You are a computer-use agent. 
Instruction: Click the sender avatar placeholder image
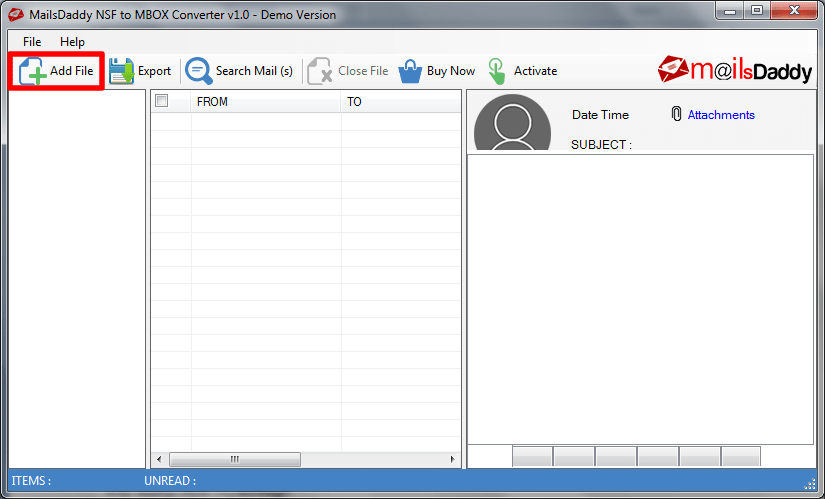[x=512, y=123]
